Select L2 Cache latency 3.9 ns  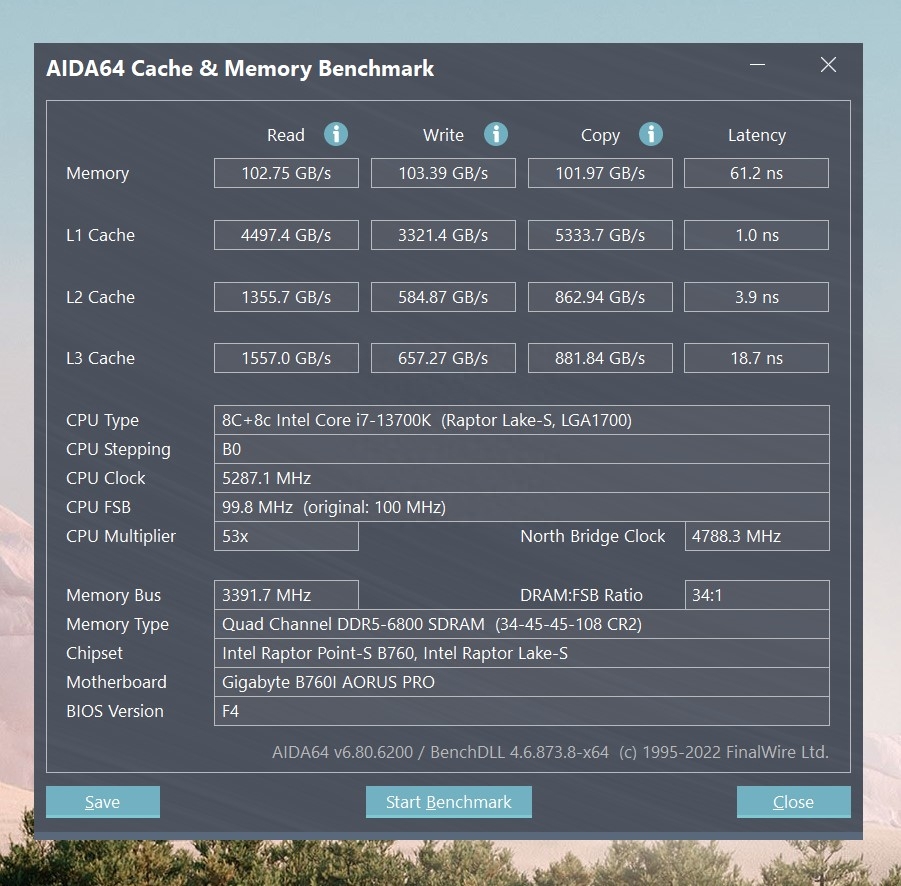pyautogui.click(x=756, y=297)
